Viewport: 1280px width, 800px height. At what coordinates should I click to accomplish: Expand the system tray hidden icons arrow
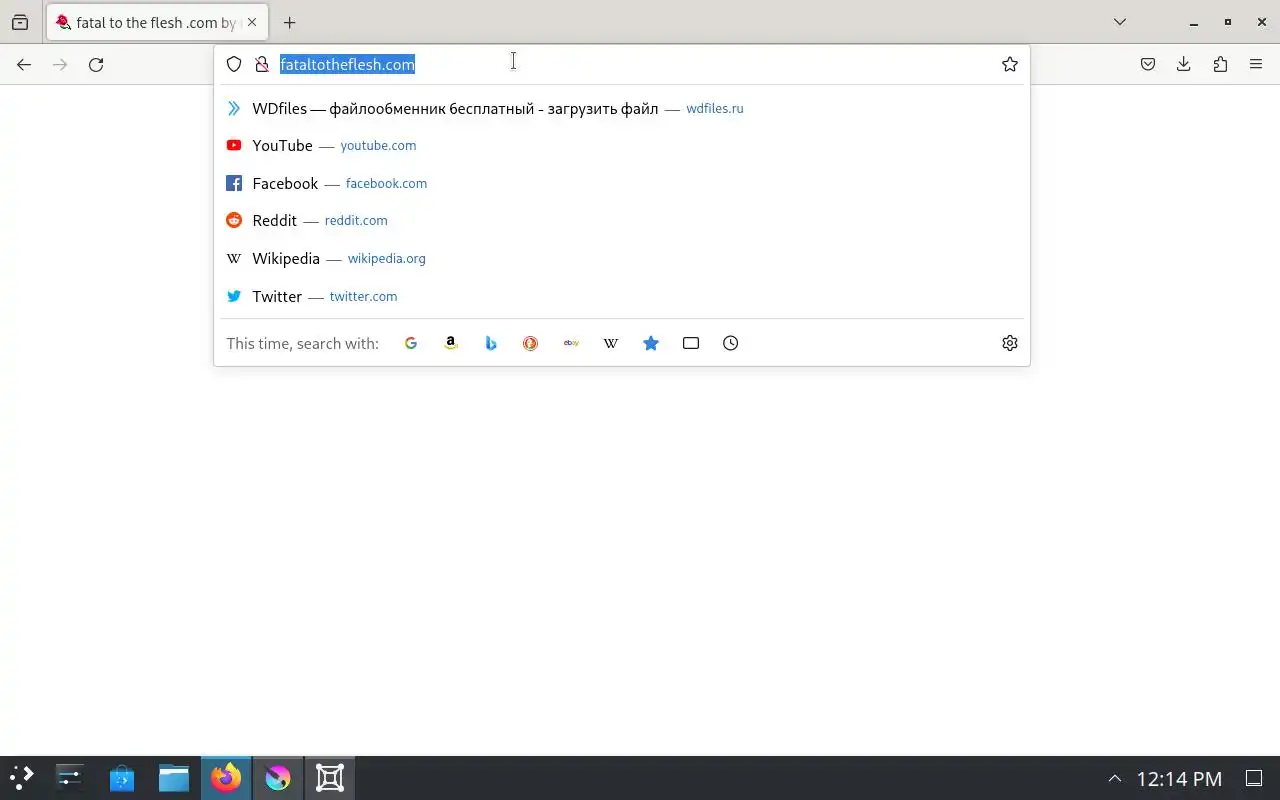[x=1115, y=778]
